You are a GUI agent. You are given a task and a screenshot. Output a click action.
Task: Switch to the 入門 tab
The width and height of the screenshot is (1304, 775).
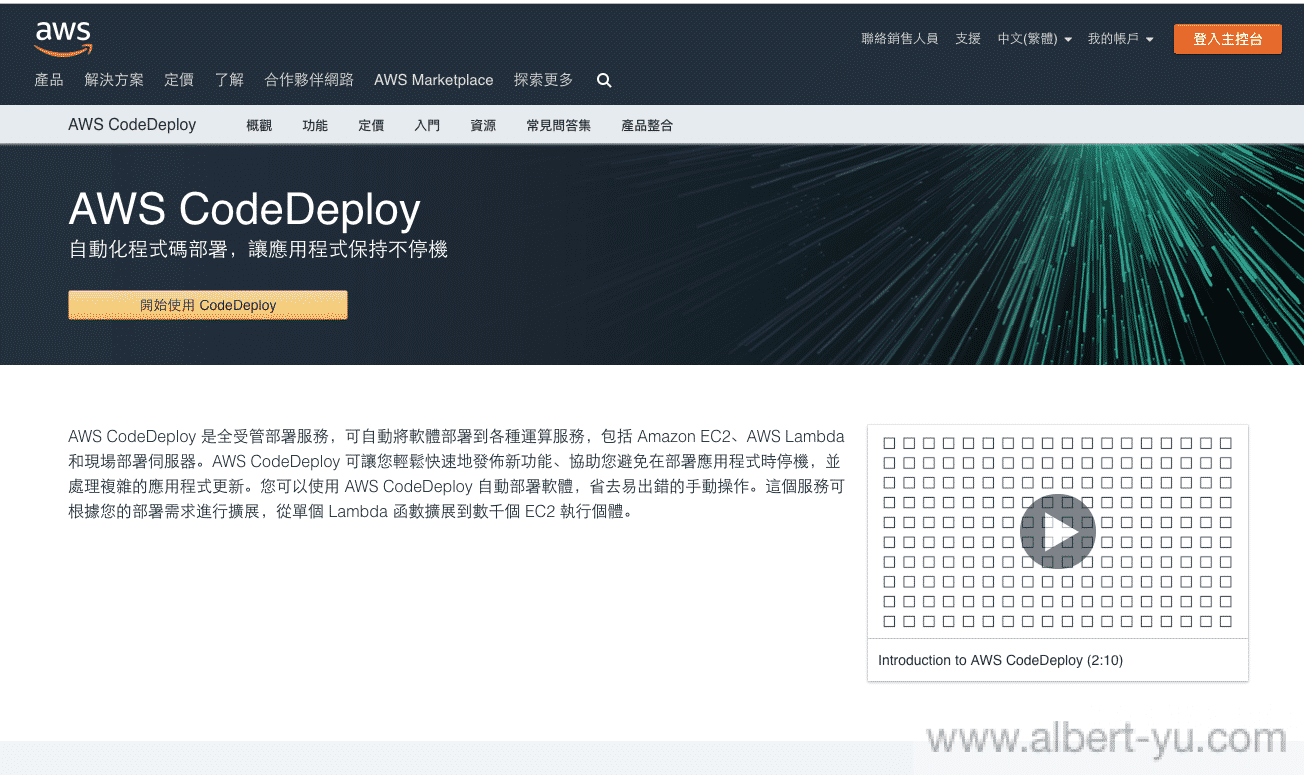click(x=427, y=126)
